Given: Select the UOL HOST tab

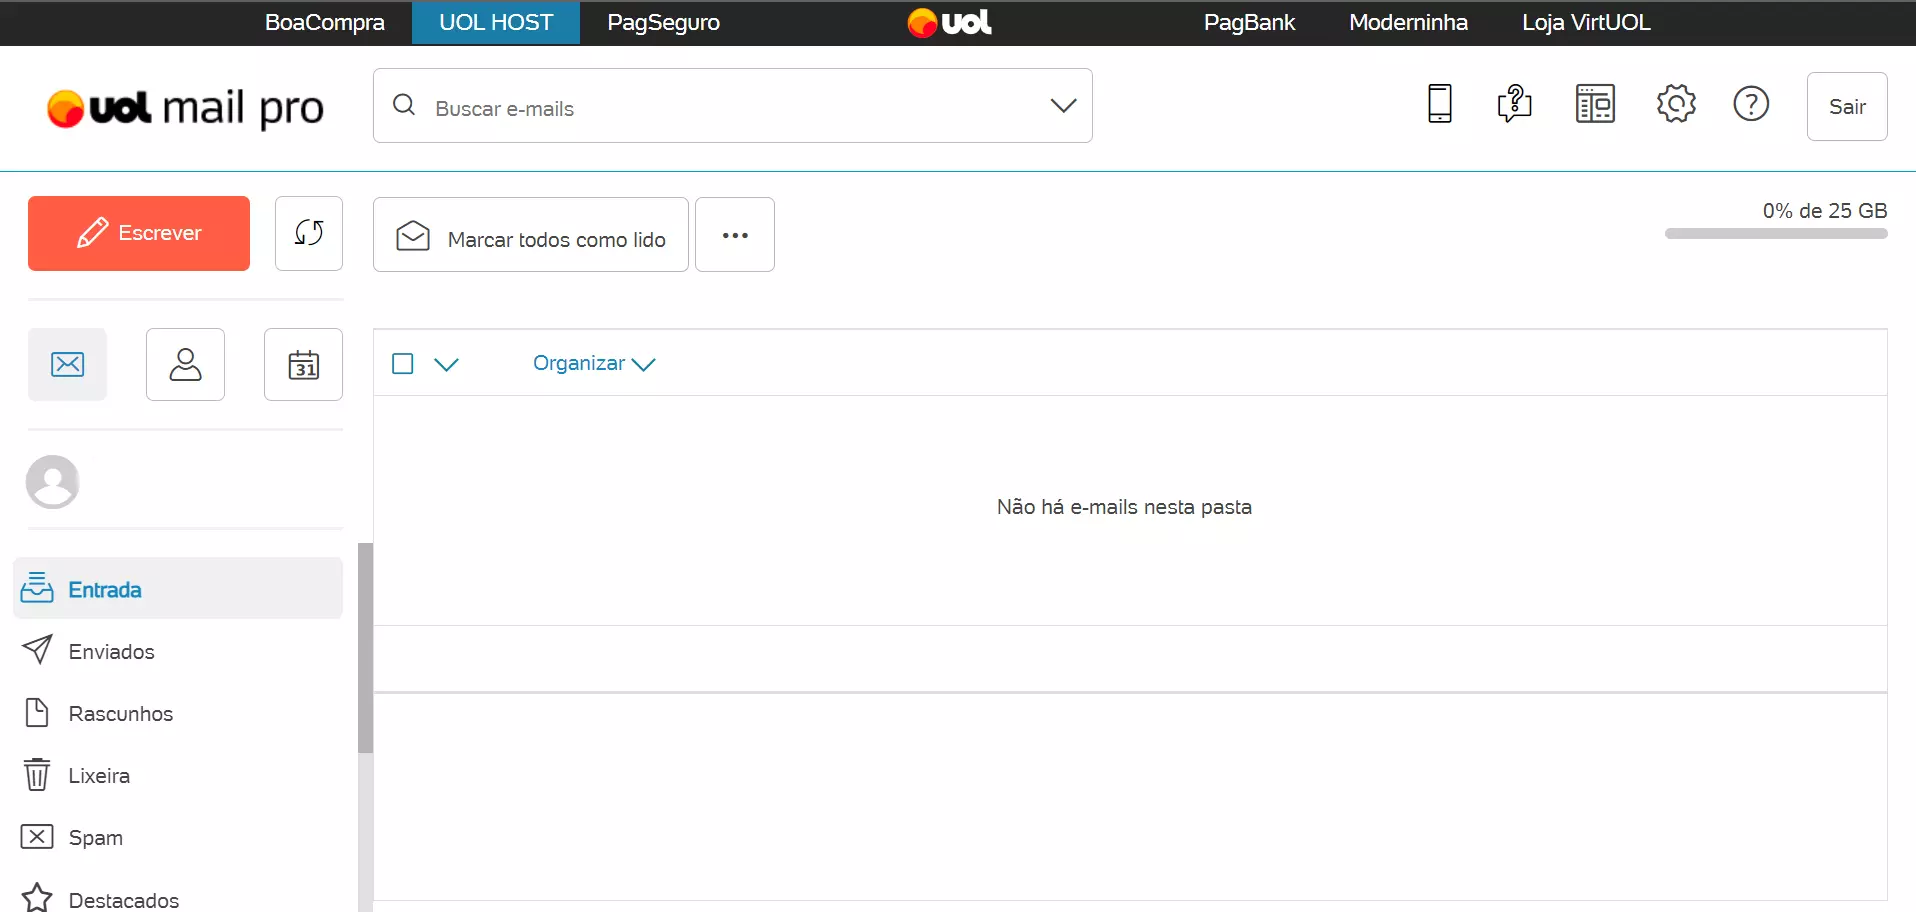Looking at the screenshot, I should click(496, 22).
